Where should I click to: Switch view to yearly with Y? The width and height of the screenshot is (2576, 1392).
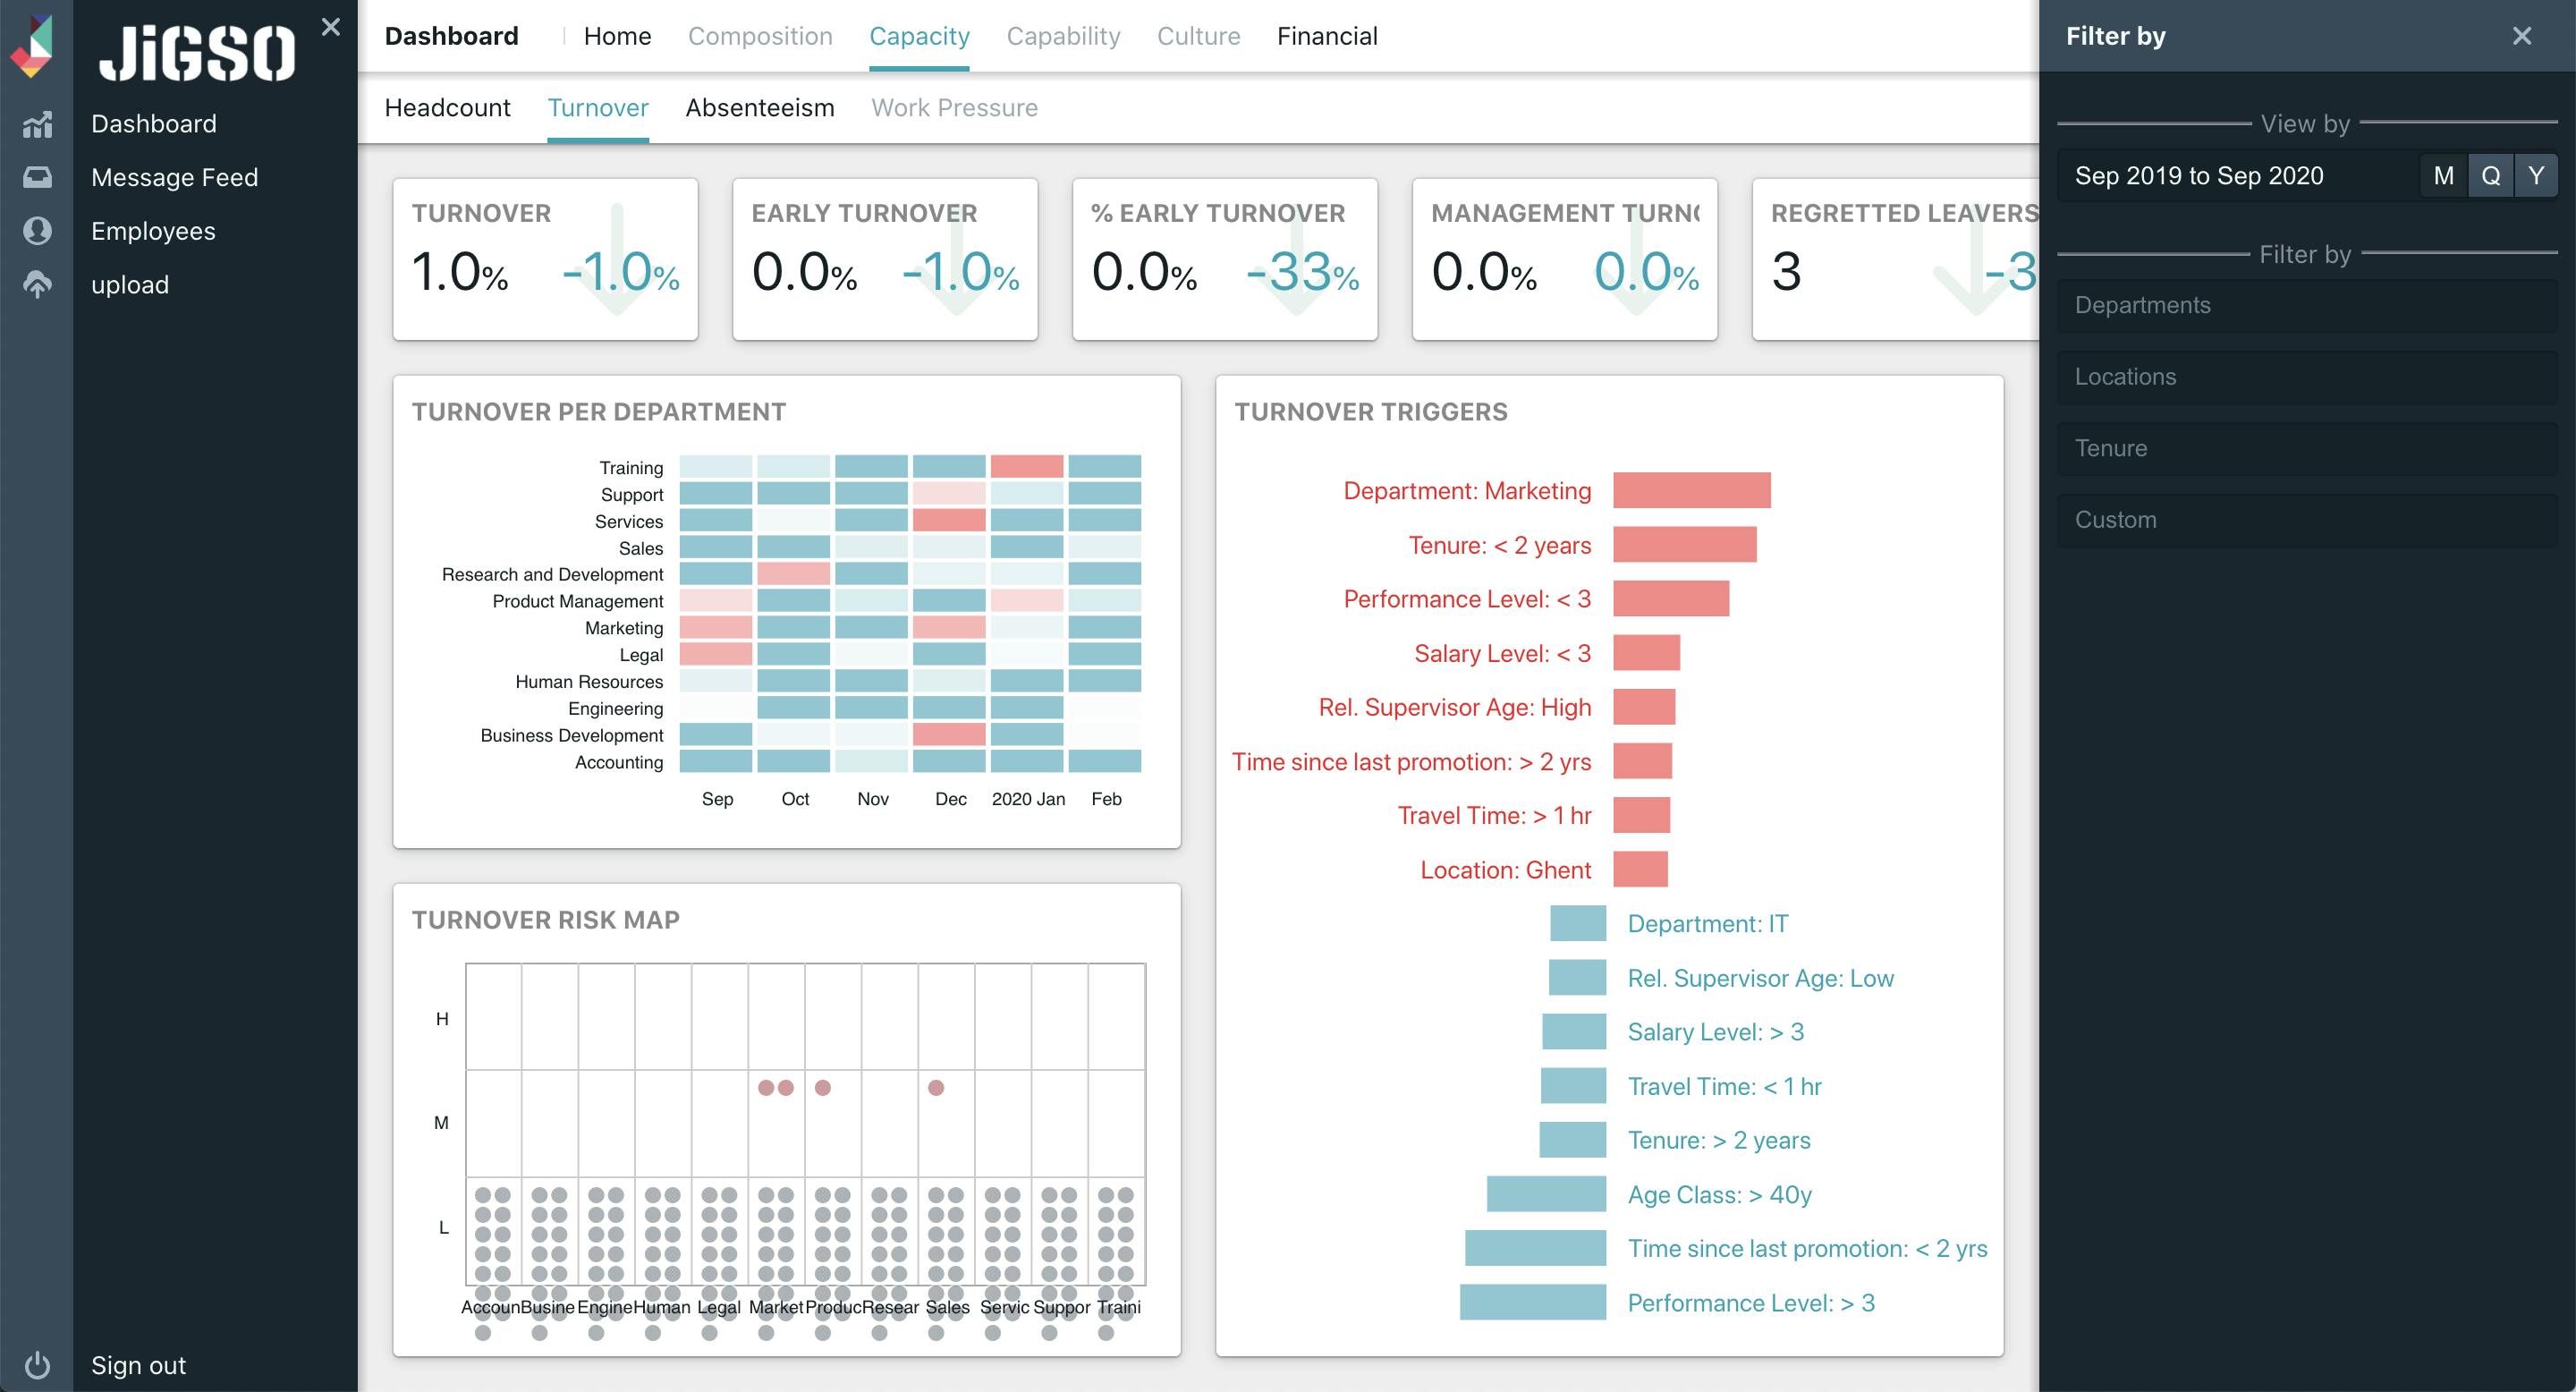(2536, 176)
